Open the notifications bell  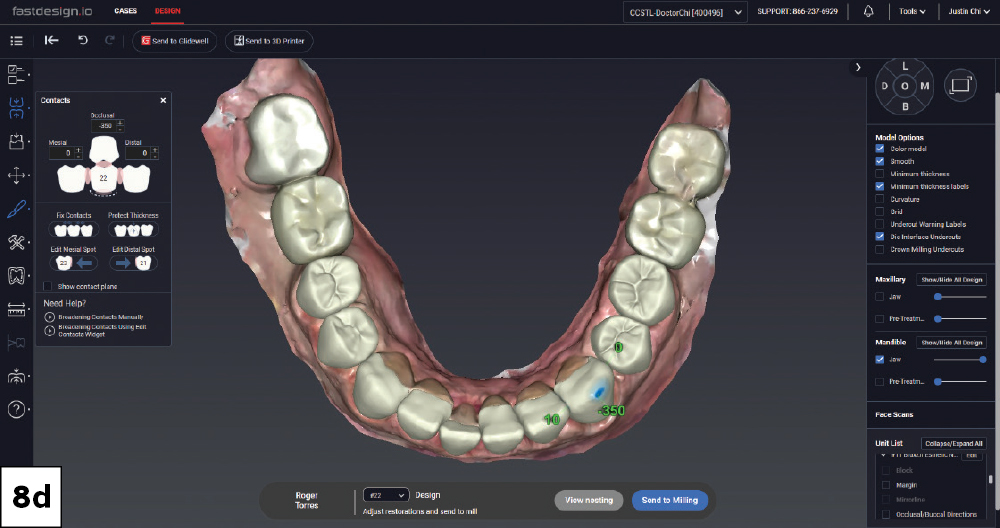click(x=869, y=11)
